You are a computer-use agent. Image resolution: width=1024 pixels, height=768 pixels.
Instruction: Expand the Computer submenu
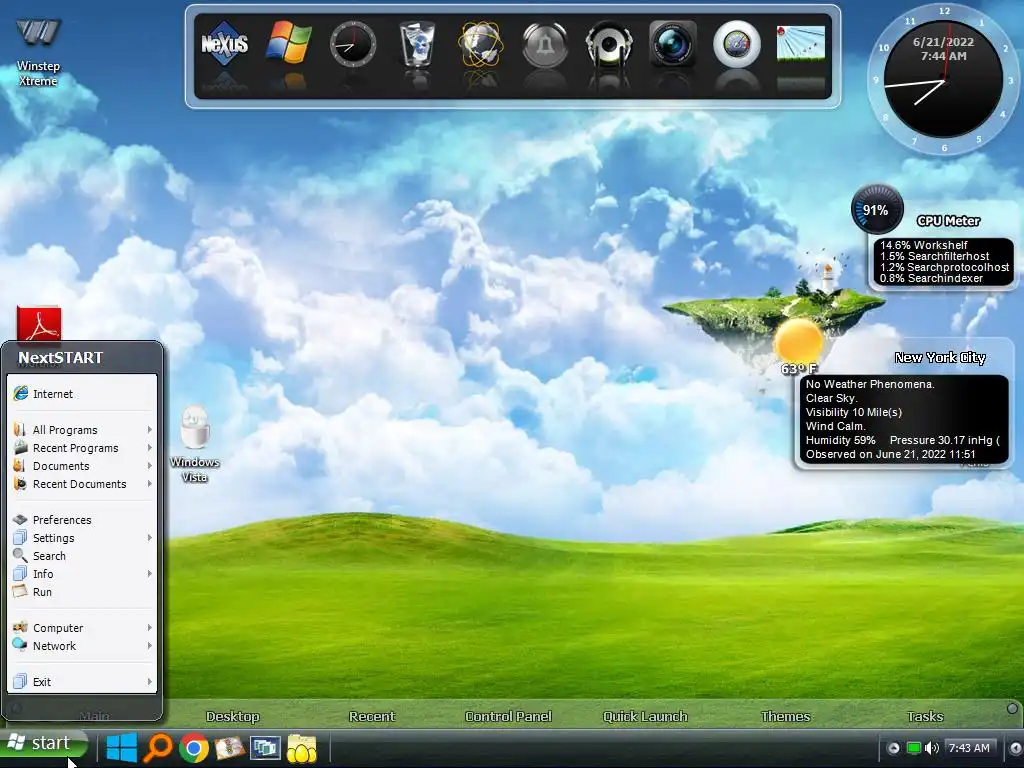click(82, 628)
